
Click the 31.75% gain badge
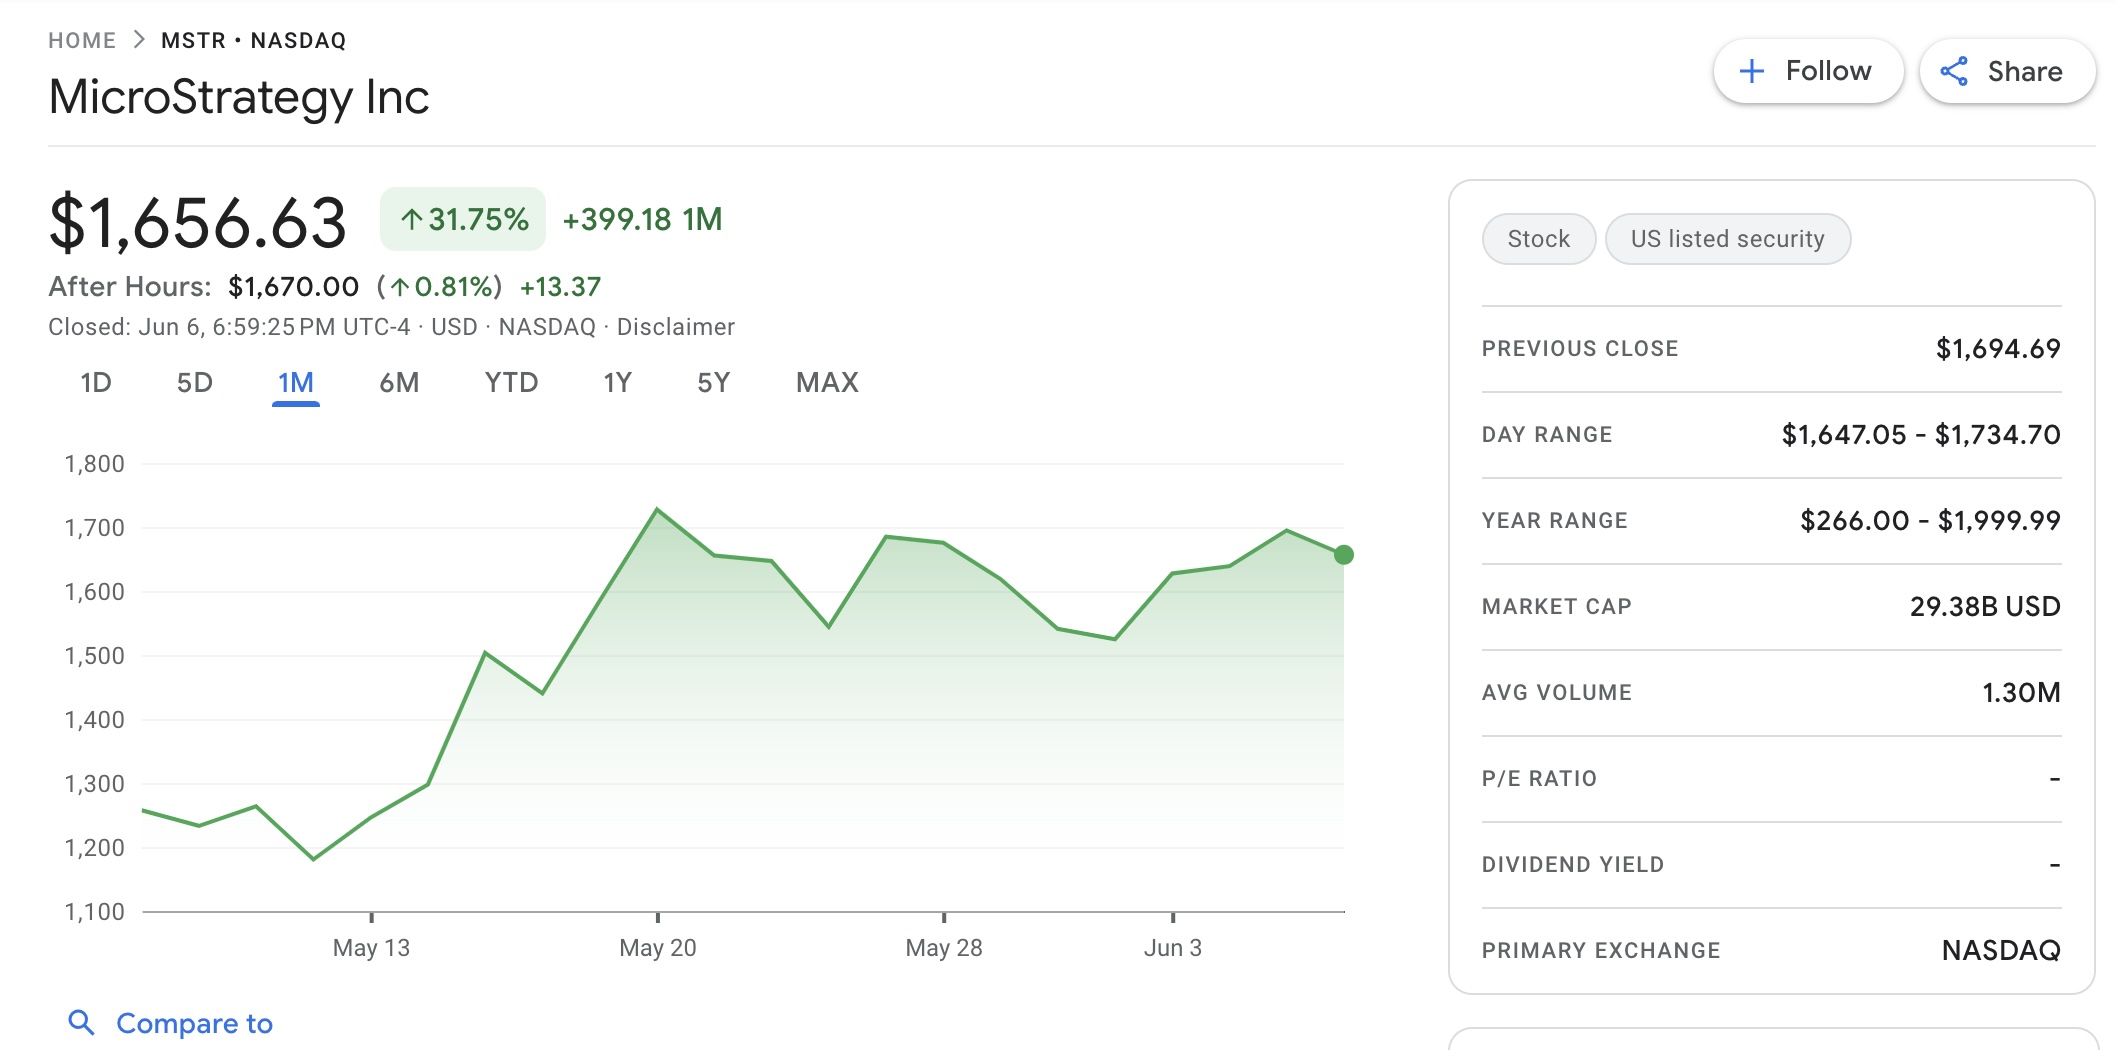(x=463, y=219)
